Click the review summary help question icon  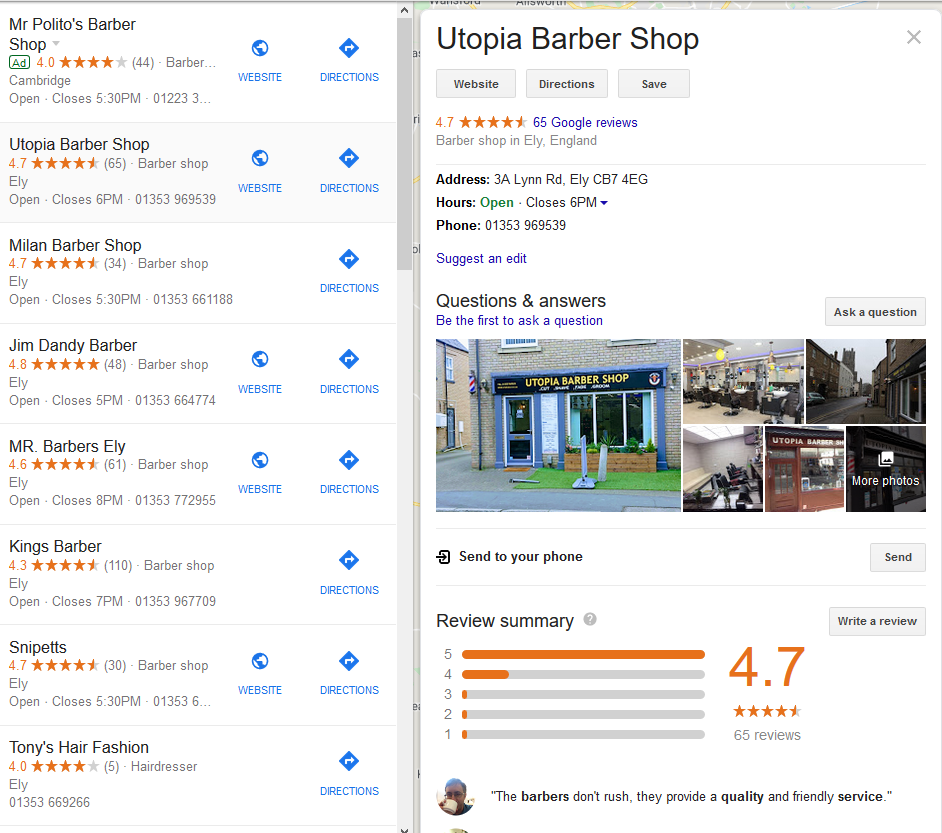pos(590,619)
